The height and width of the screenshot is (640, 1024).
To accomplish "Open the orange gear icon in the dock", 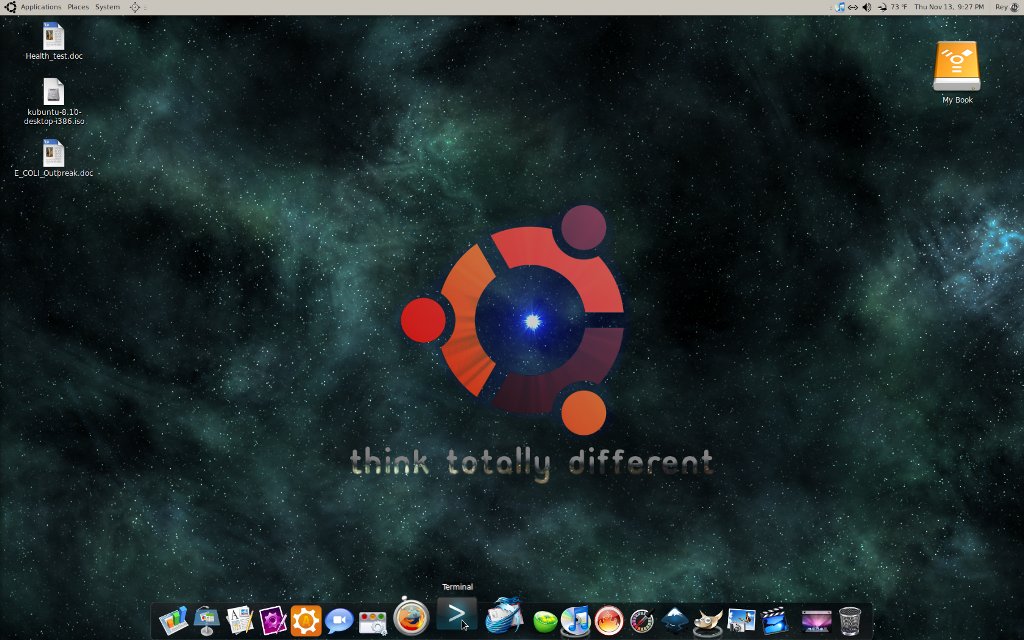I will [x=306, y=620].
